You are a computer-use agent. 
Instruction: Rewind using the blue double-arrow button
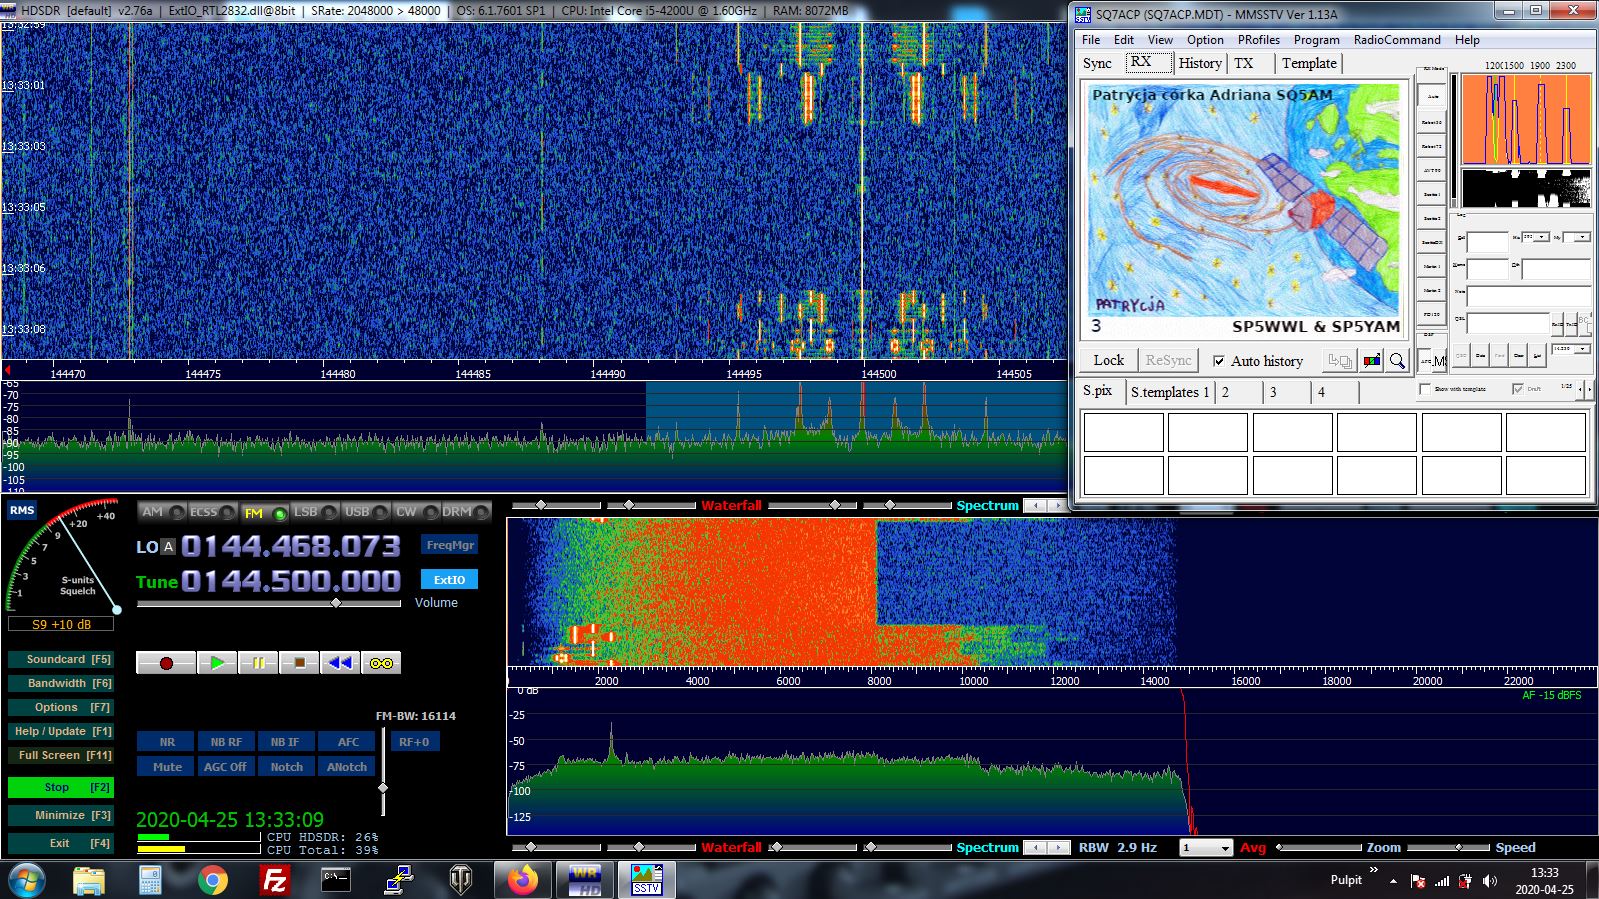point(340,663)
